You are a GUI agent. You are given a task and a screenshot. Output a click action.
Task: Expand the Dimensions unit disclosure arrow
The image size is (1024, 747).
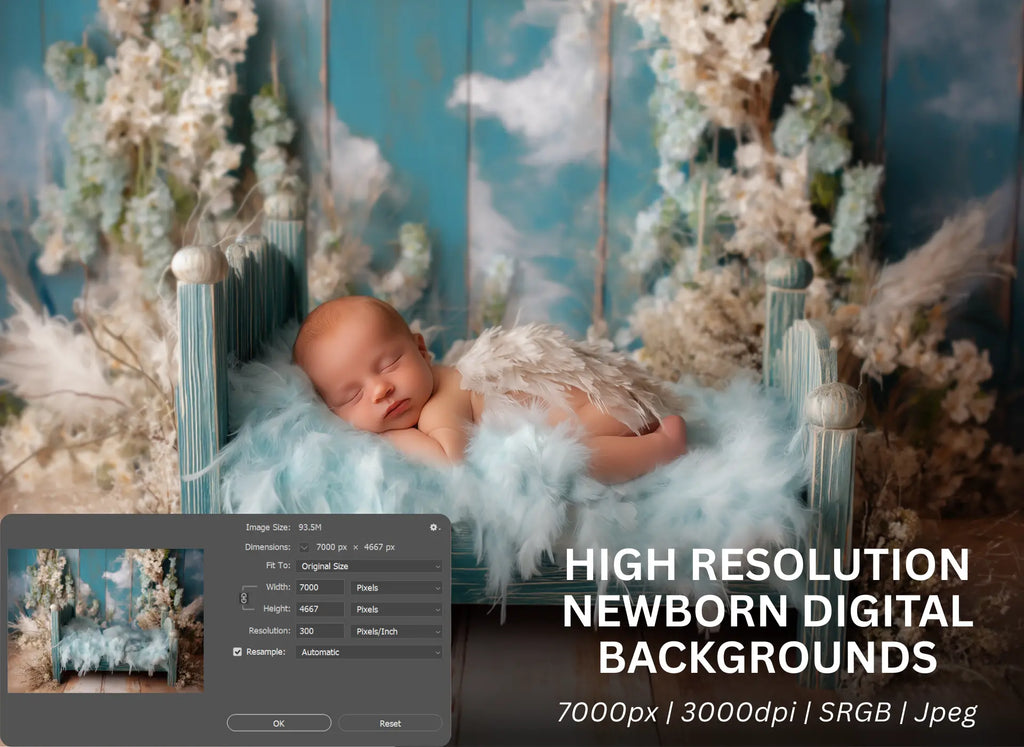[x=304, y=547]
